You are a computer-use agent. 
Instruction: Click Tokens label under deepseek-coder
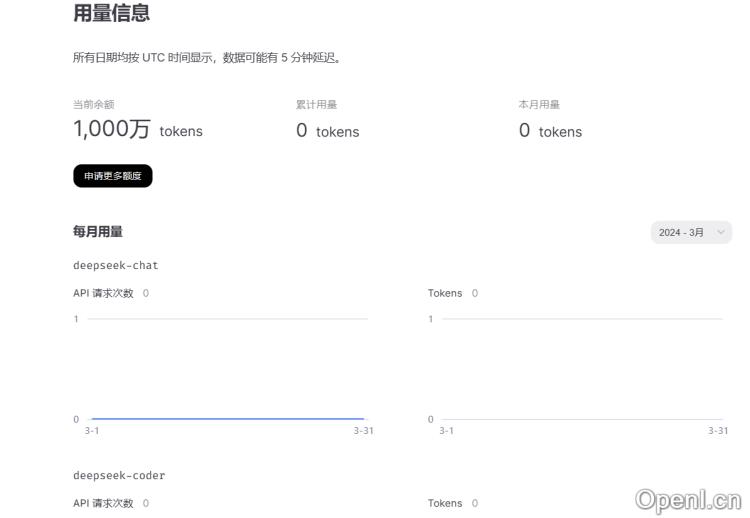pyautogui.click(x=445, y=503)
